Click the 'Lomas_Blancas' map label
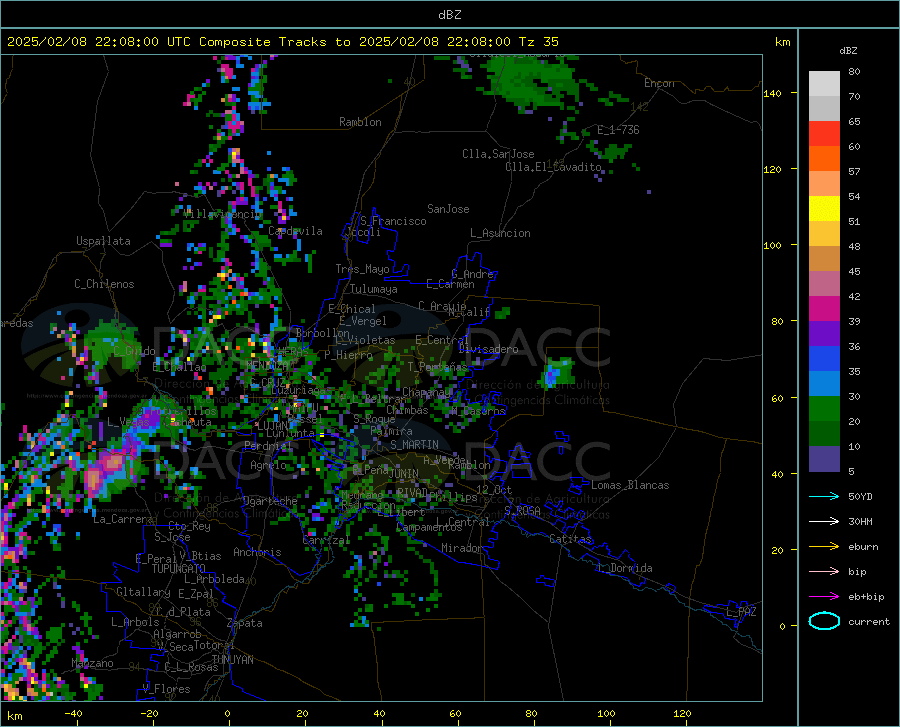 pyautogui.click(x=630, y=485)
